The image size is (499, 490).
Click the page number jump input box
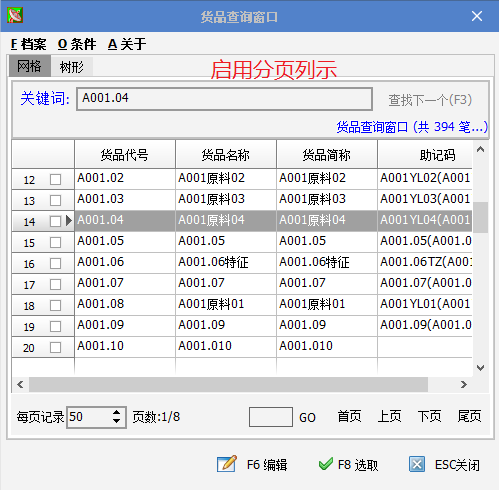point(271,417)
